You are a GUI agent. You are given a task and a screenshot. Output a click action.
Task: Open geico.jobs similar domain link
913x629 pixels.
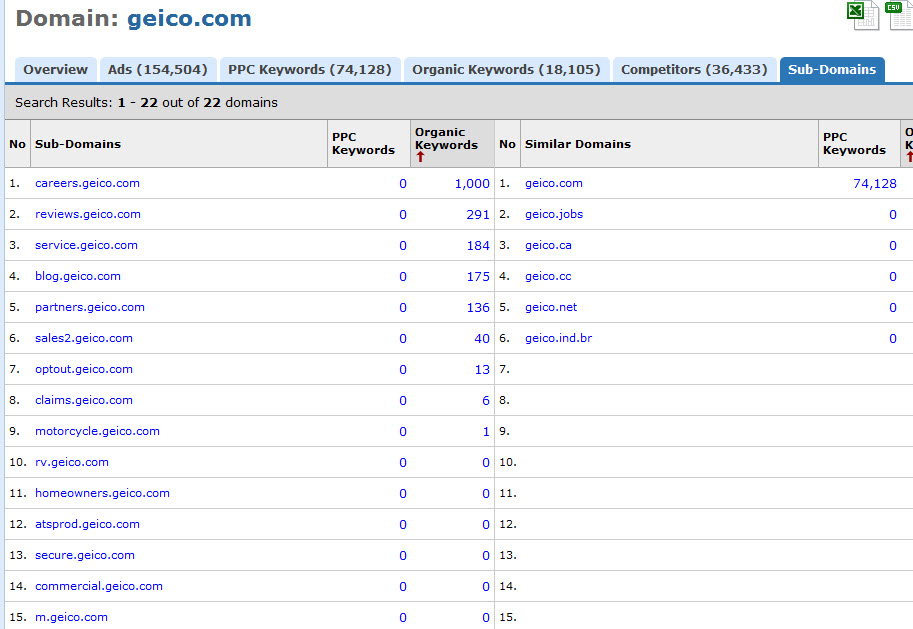(554, 214)
